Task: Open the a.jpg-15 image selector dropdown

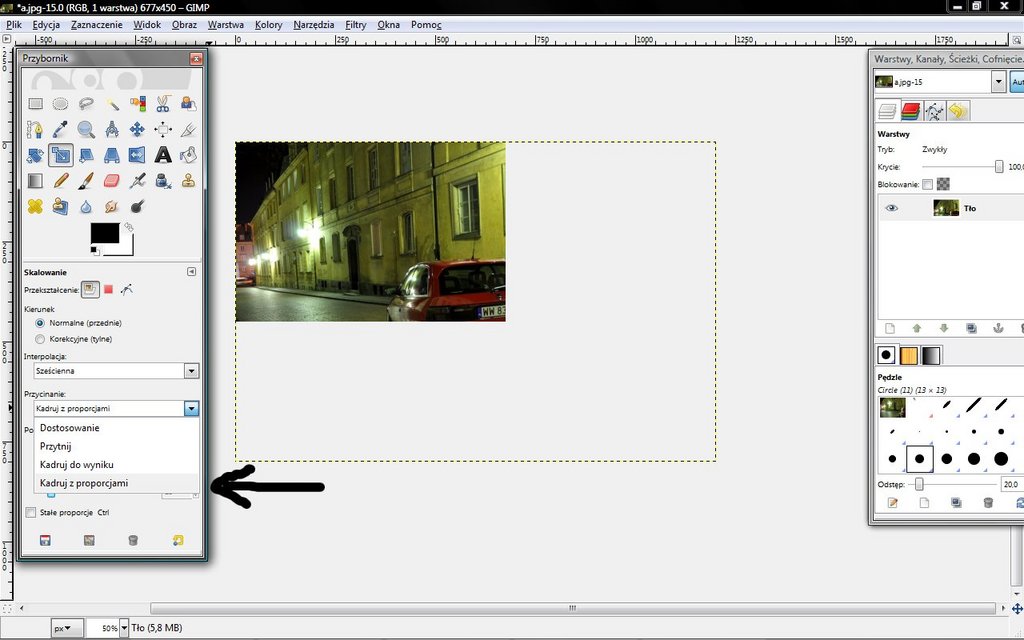Action: [x=998, y=82]
